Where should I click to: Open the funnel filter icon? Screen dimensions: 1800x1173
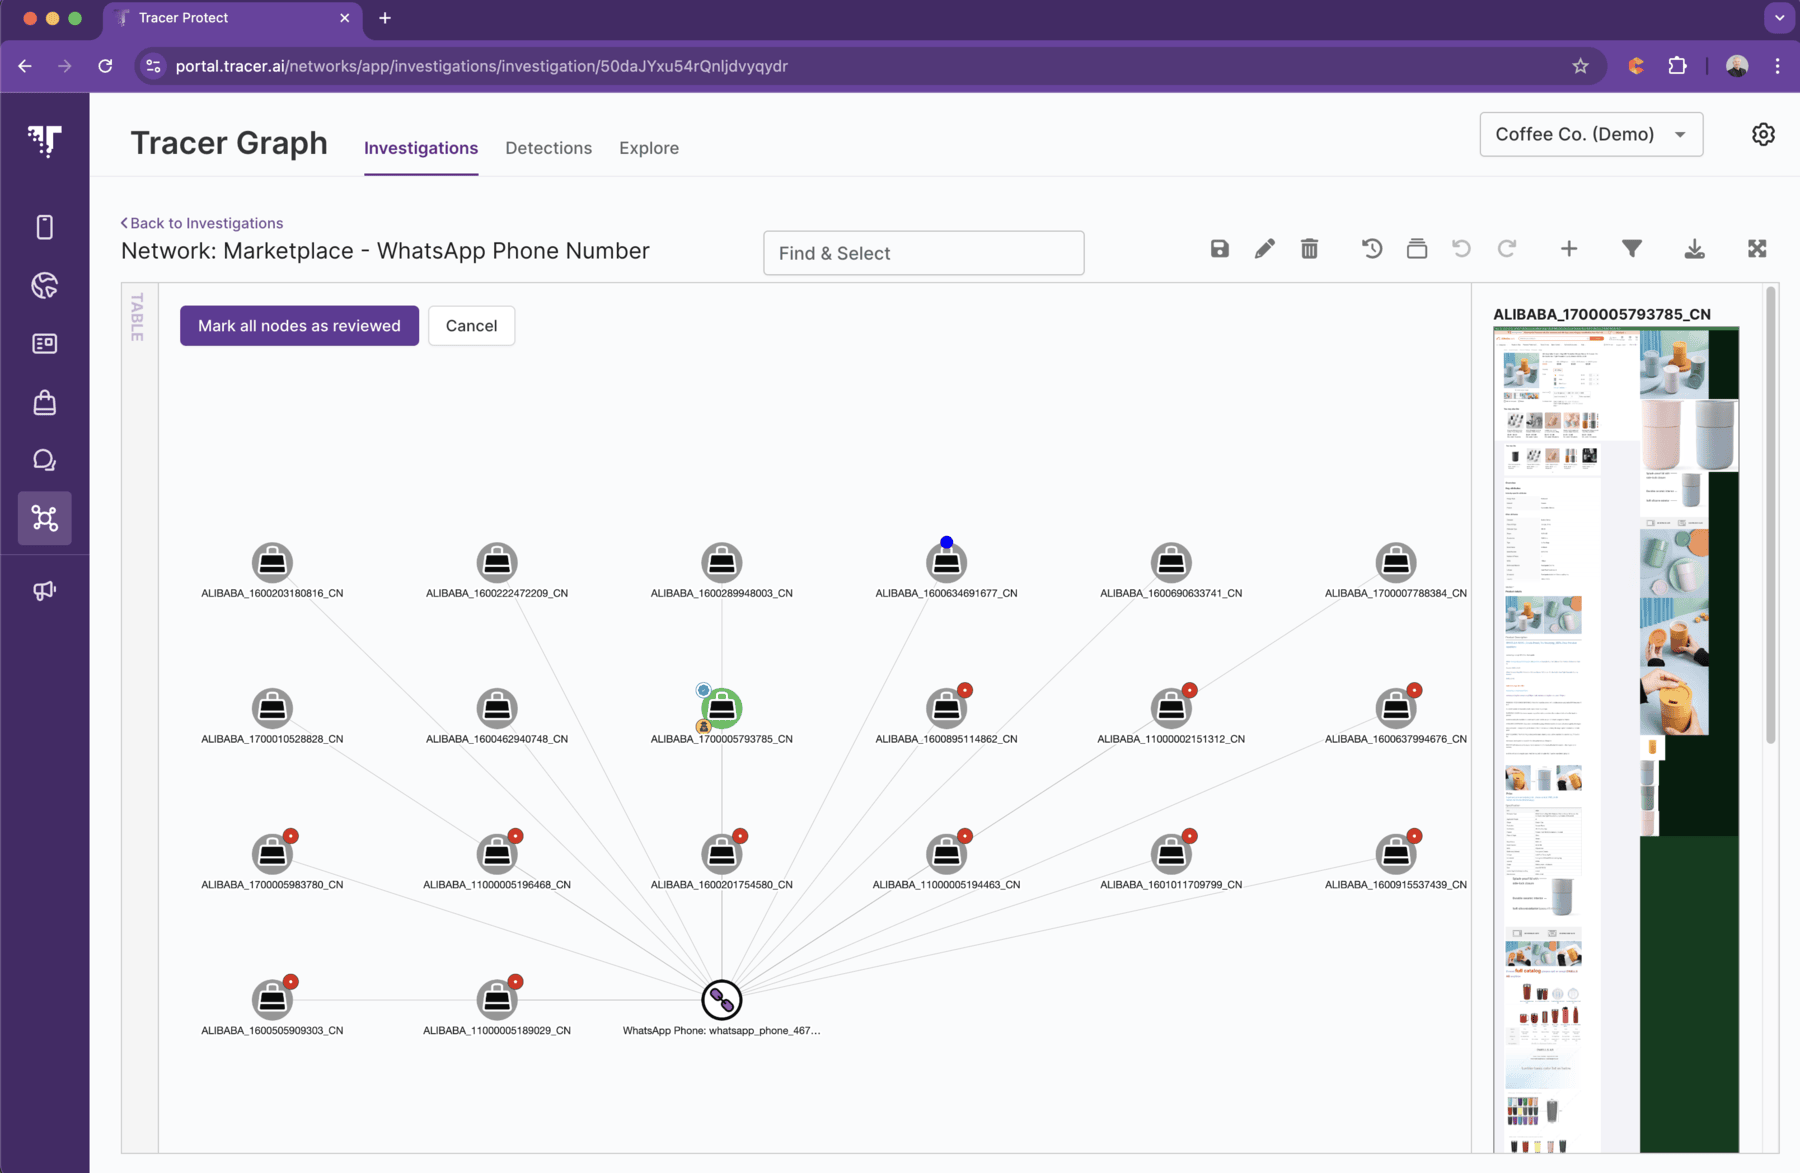(1632, 249)
